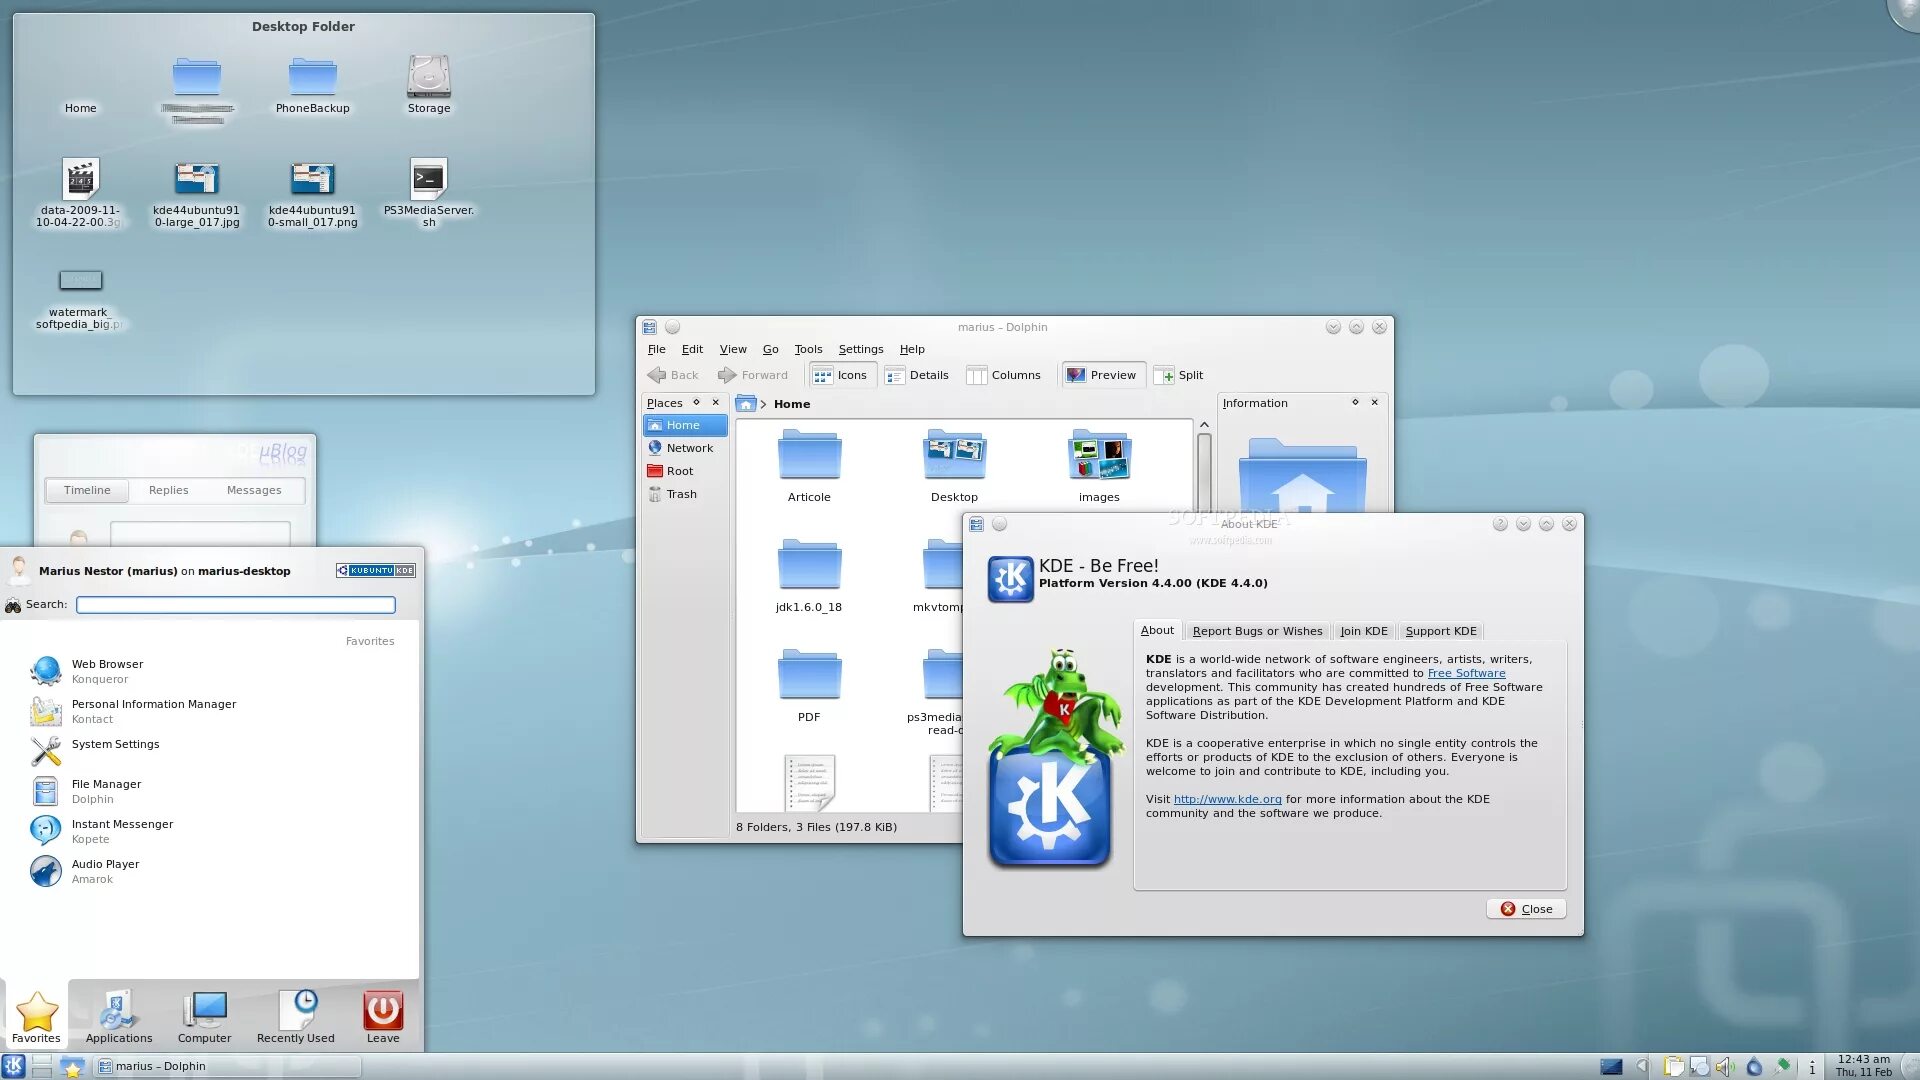Click the Split view toolbar icon
Viewport: 1920px width, 1080px height.
tap(1165, 376)
